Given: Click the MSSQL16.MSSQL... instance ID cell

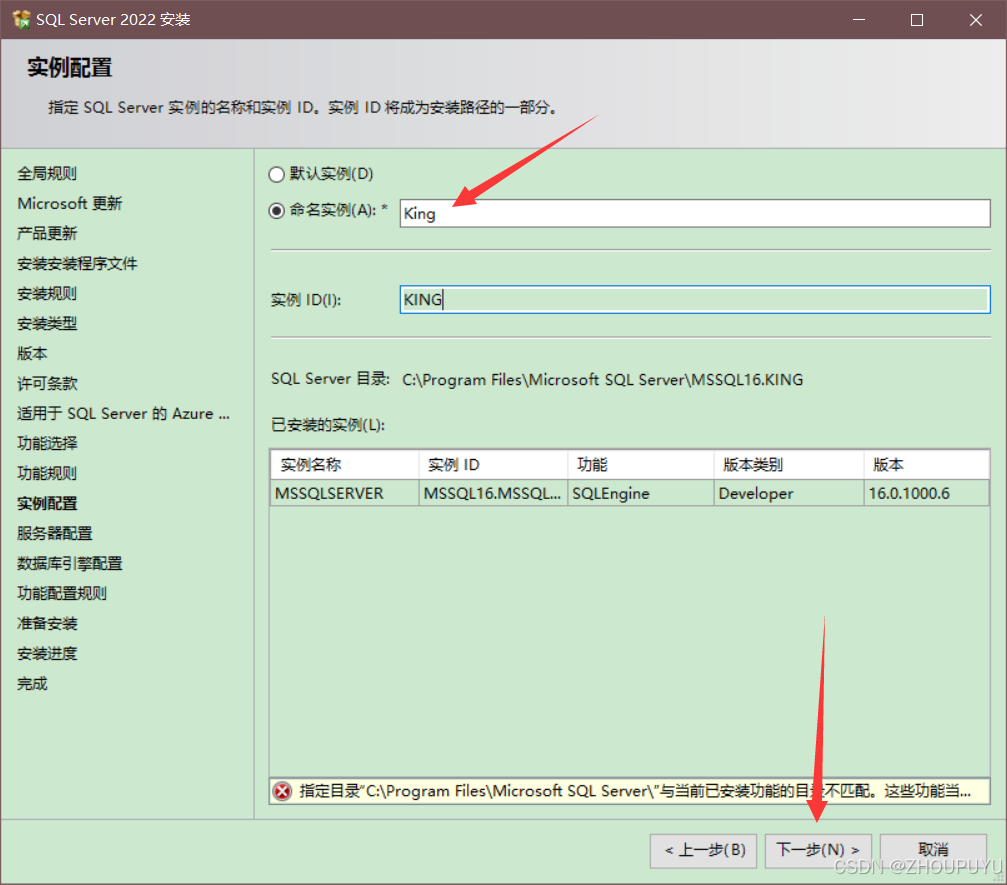Looking at the screenshot, I should [493, 493].
